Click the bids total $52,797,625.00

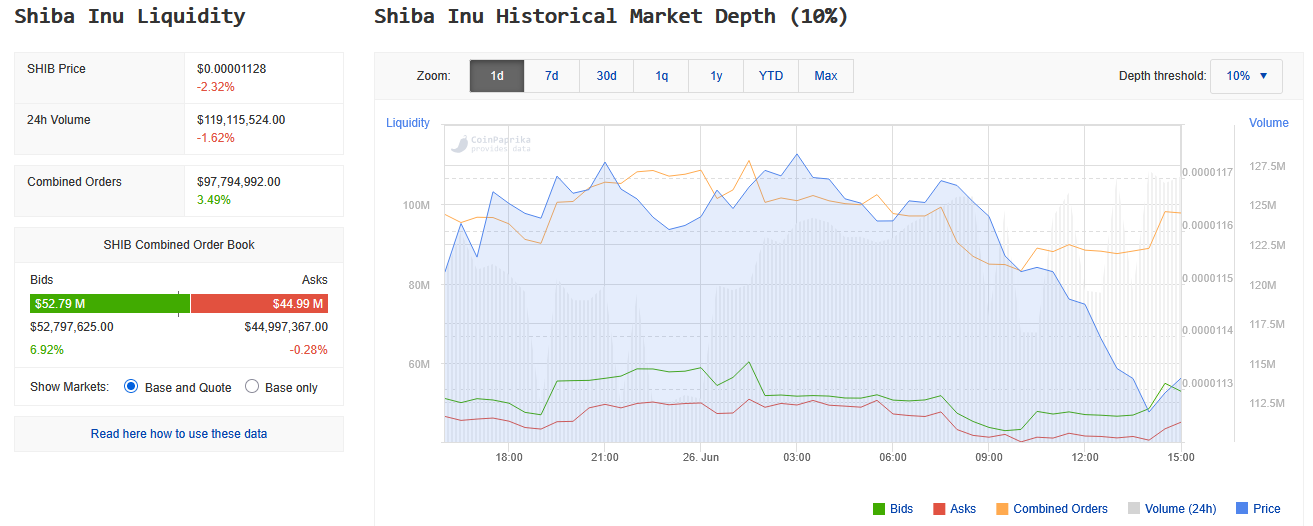71,327
